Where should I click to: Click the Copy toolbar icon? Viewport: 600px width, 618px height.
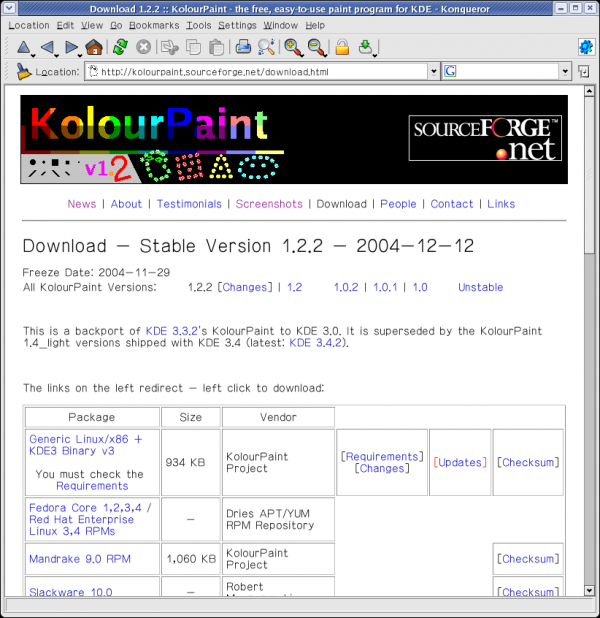(x=193, y=47)
